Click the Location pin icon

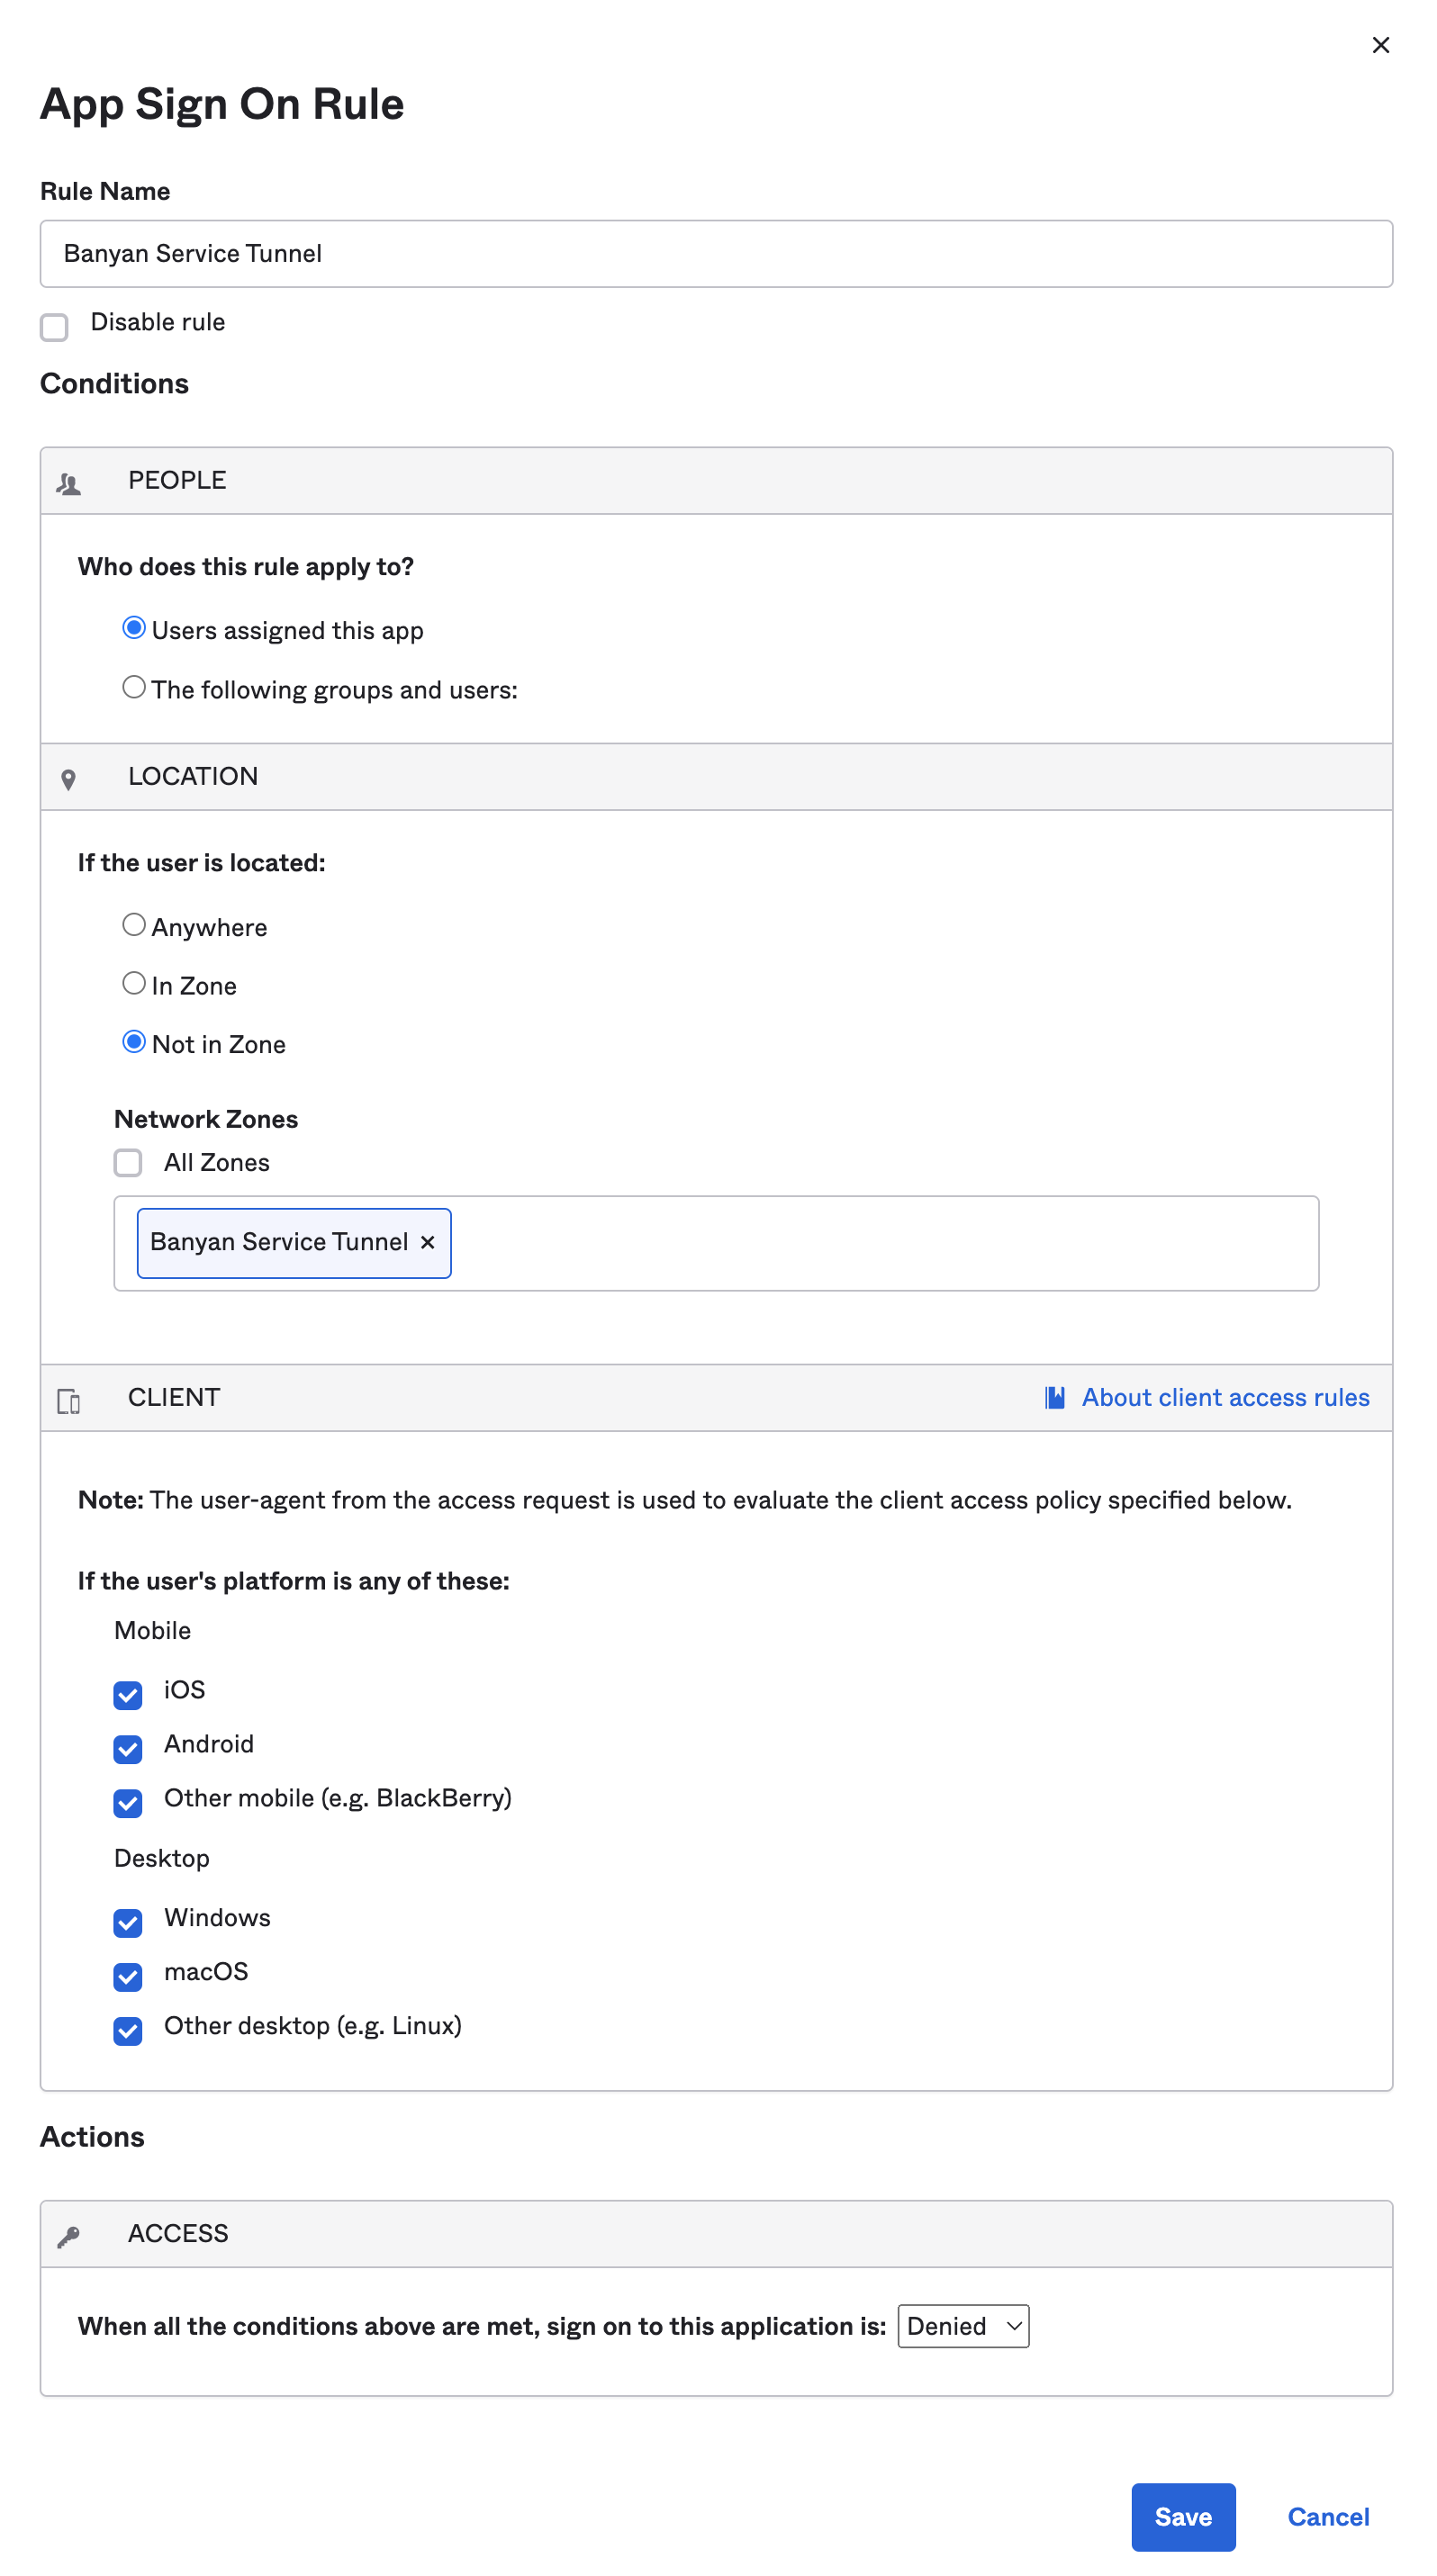pos(68,780)
